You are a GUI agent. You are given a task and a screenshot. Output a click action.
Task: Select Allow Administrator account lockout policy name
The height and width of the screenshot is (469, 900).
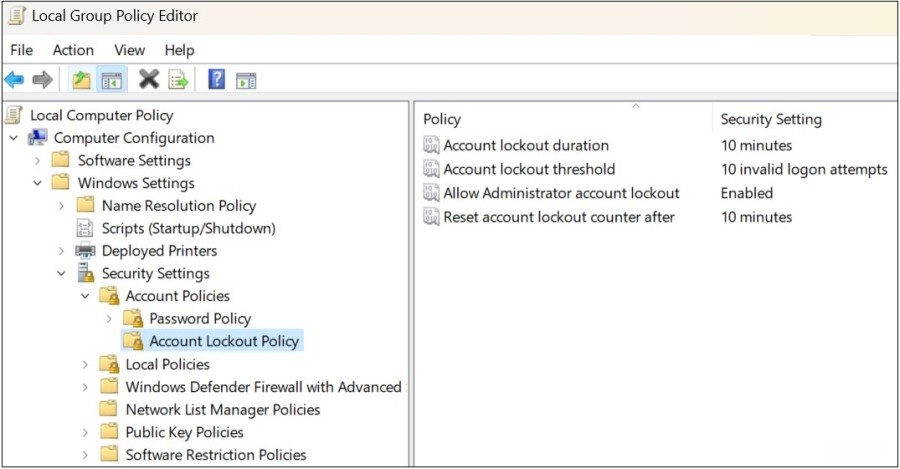[x=561, y=193]
